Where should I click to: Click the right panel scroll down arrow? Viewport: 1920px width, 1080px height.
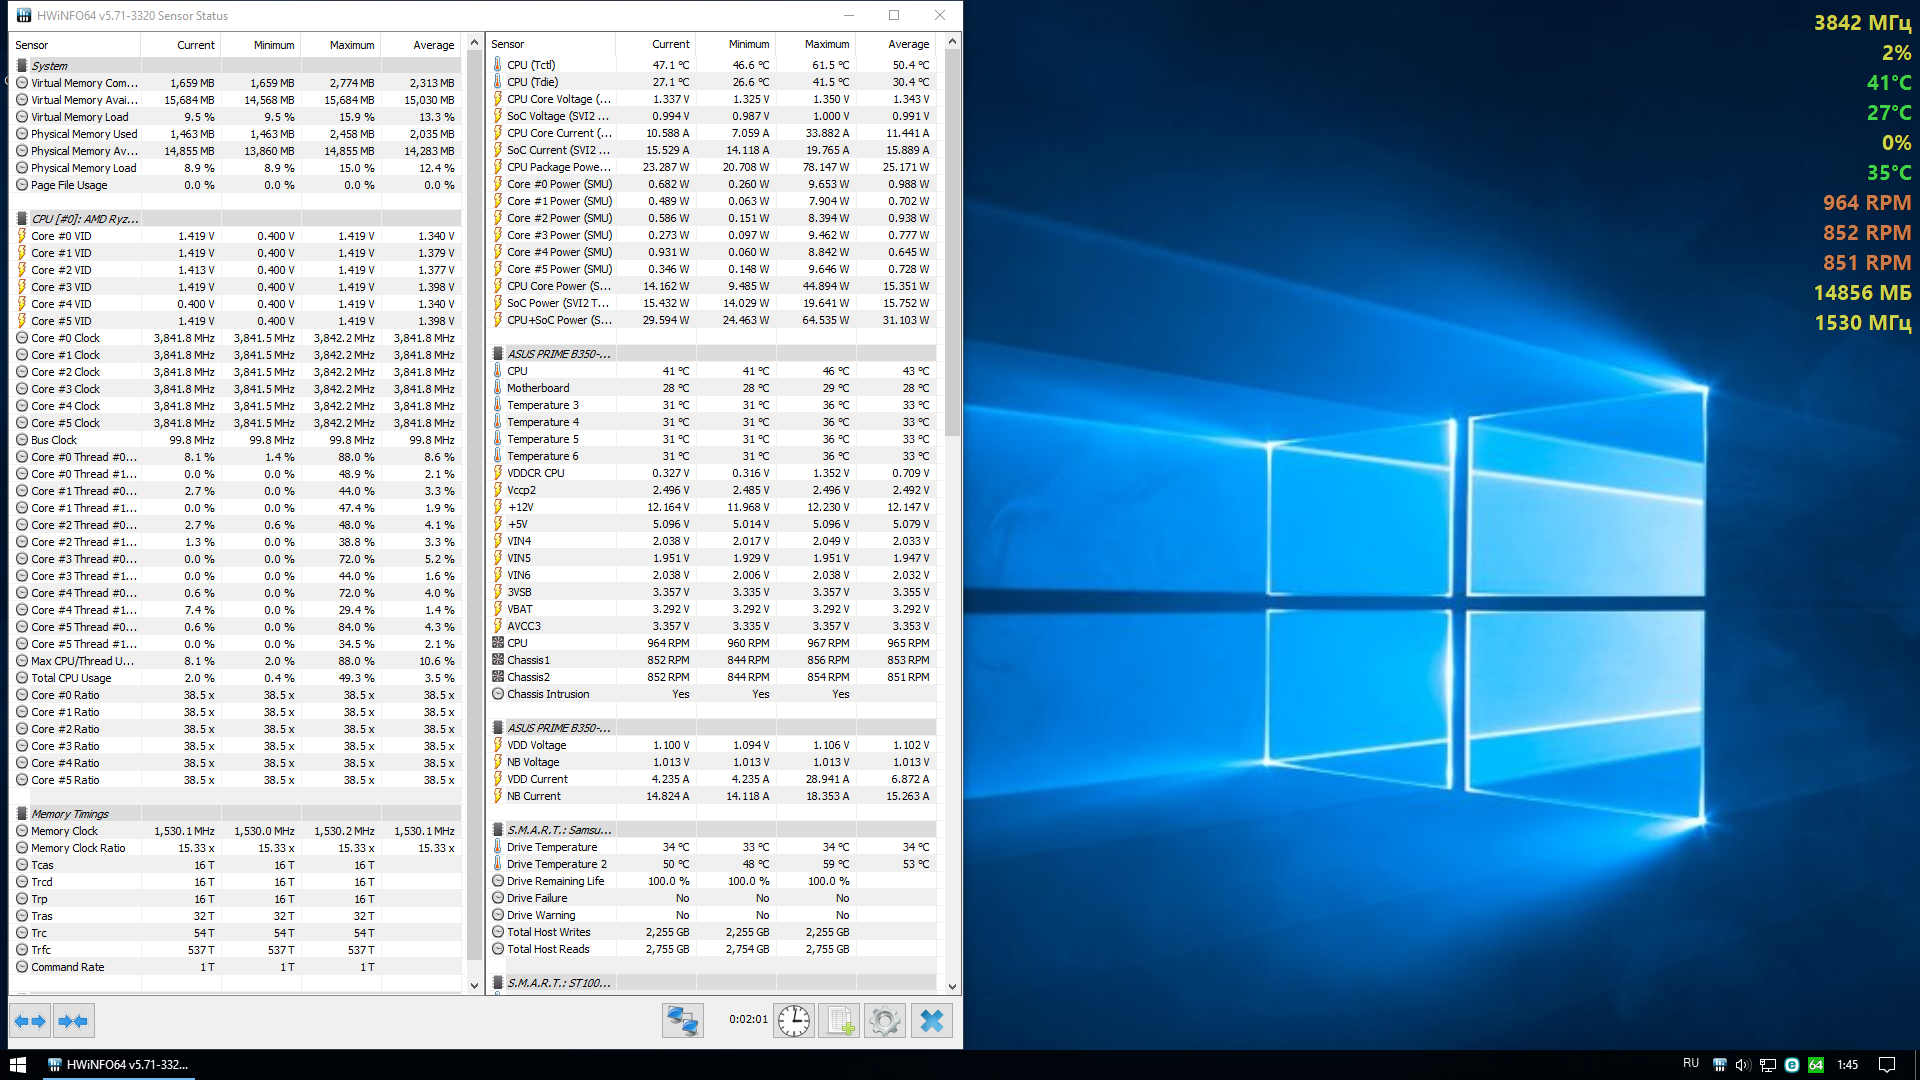(x=952, y=986)
